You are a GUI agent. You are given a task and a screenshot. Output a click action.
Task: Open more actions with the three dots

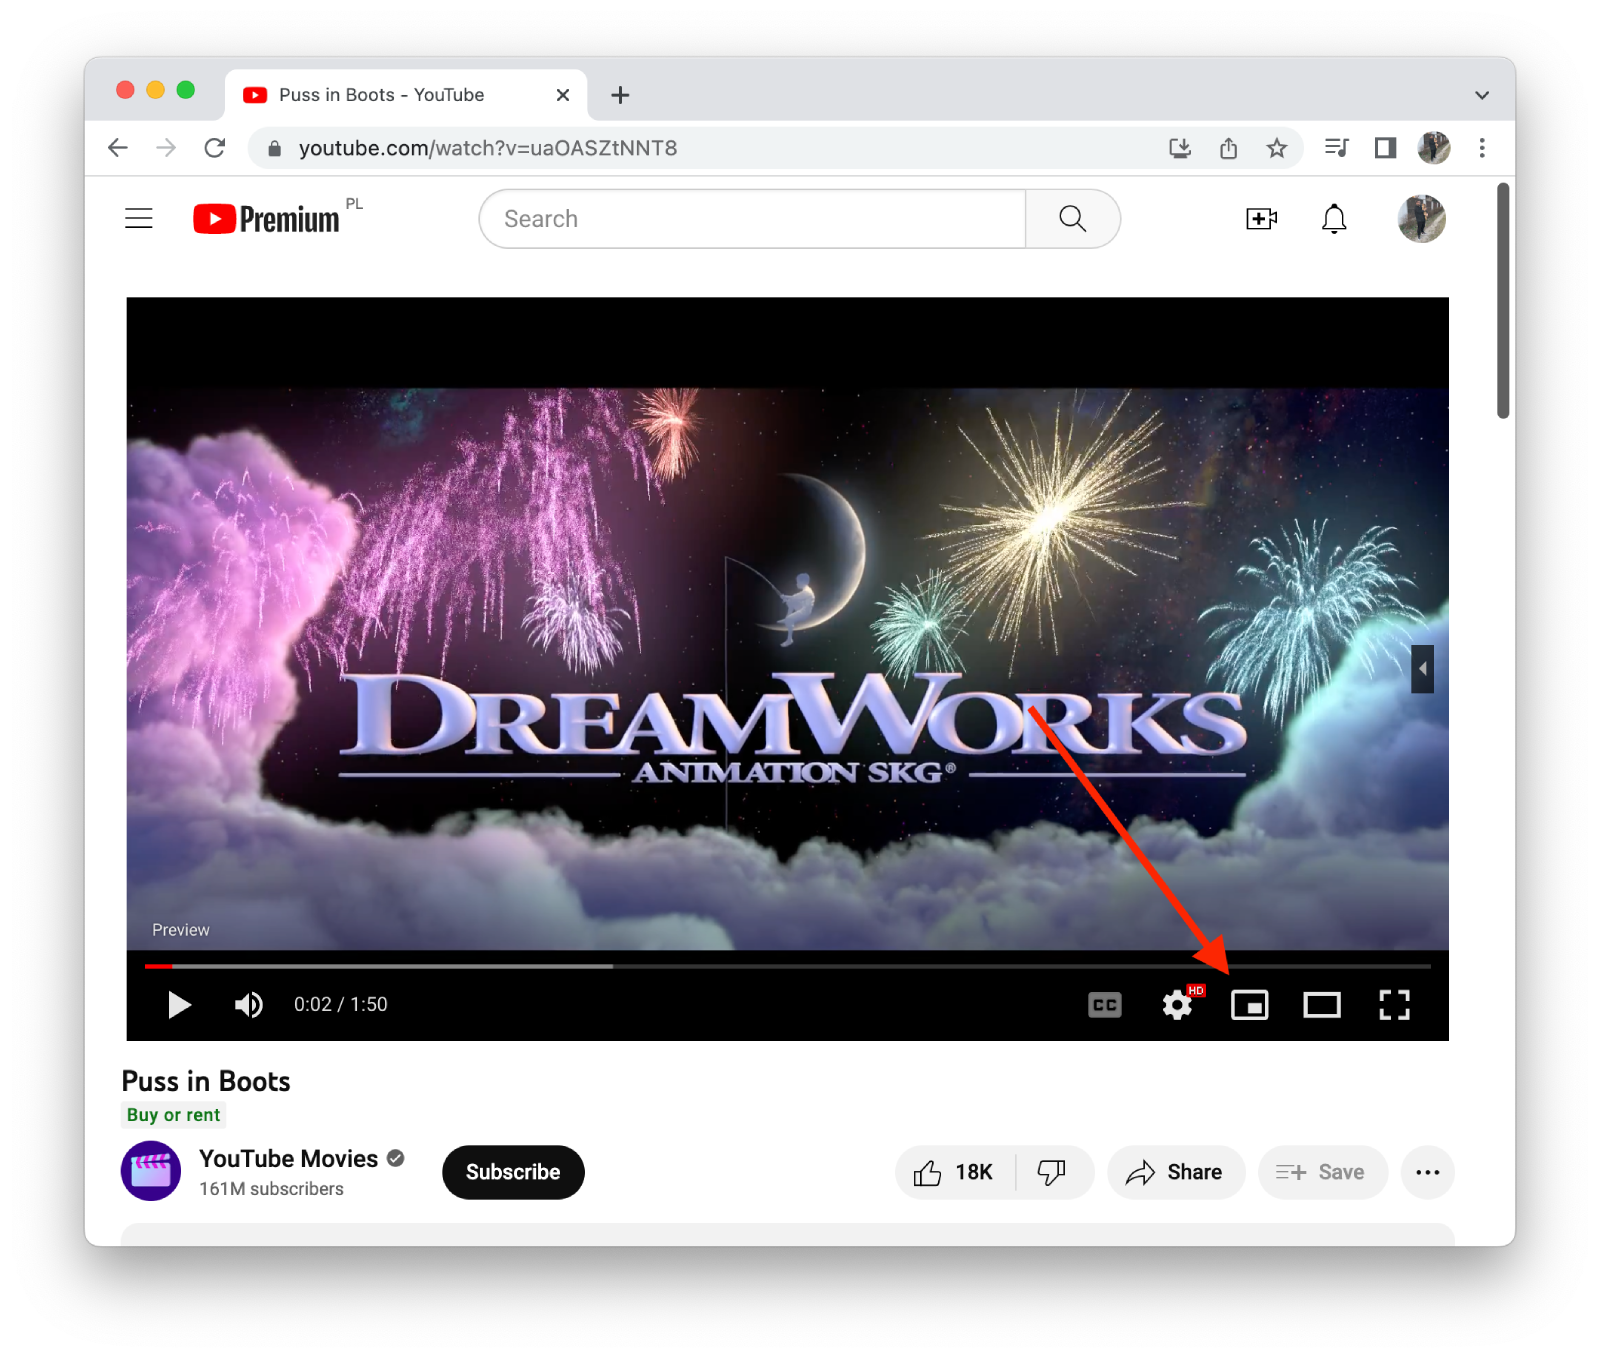(1427, 1172)
